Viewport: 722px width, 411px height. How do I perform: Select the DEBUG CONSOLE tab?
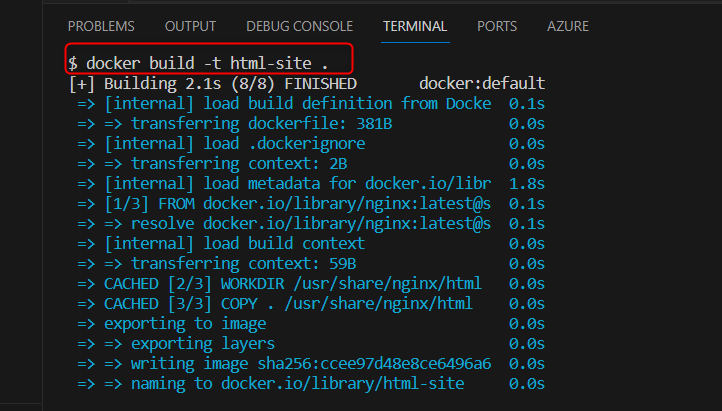tap(299, 26)
